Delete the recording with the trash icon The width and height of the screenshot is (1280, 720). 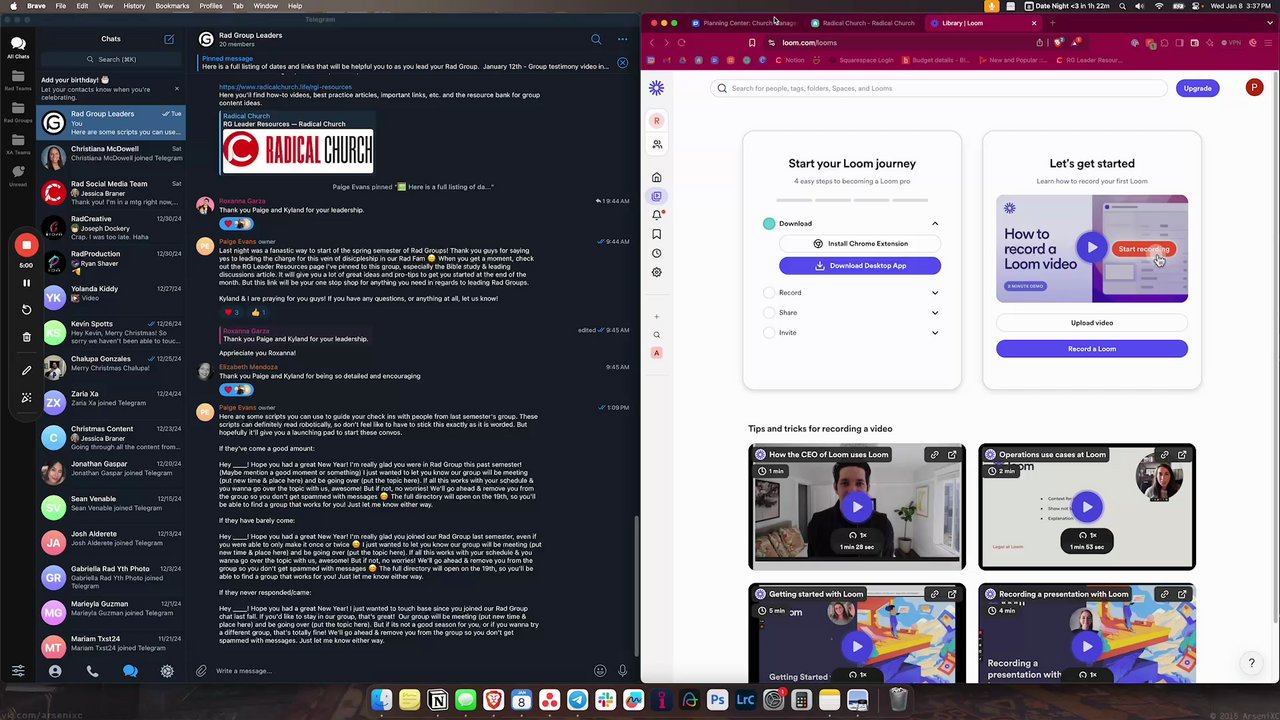26,337
